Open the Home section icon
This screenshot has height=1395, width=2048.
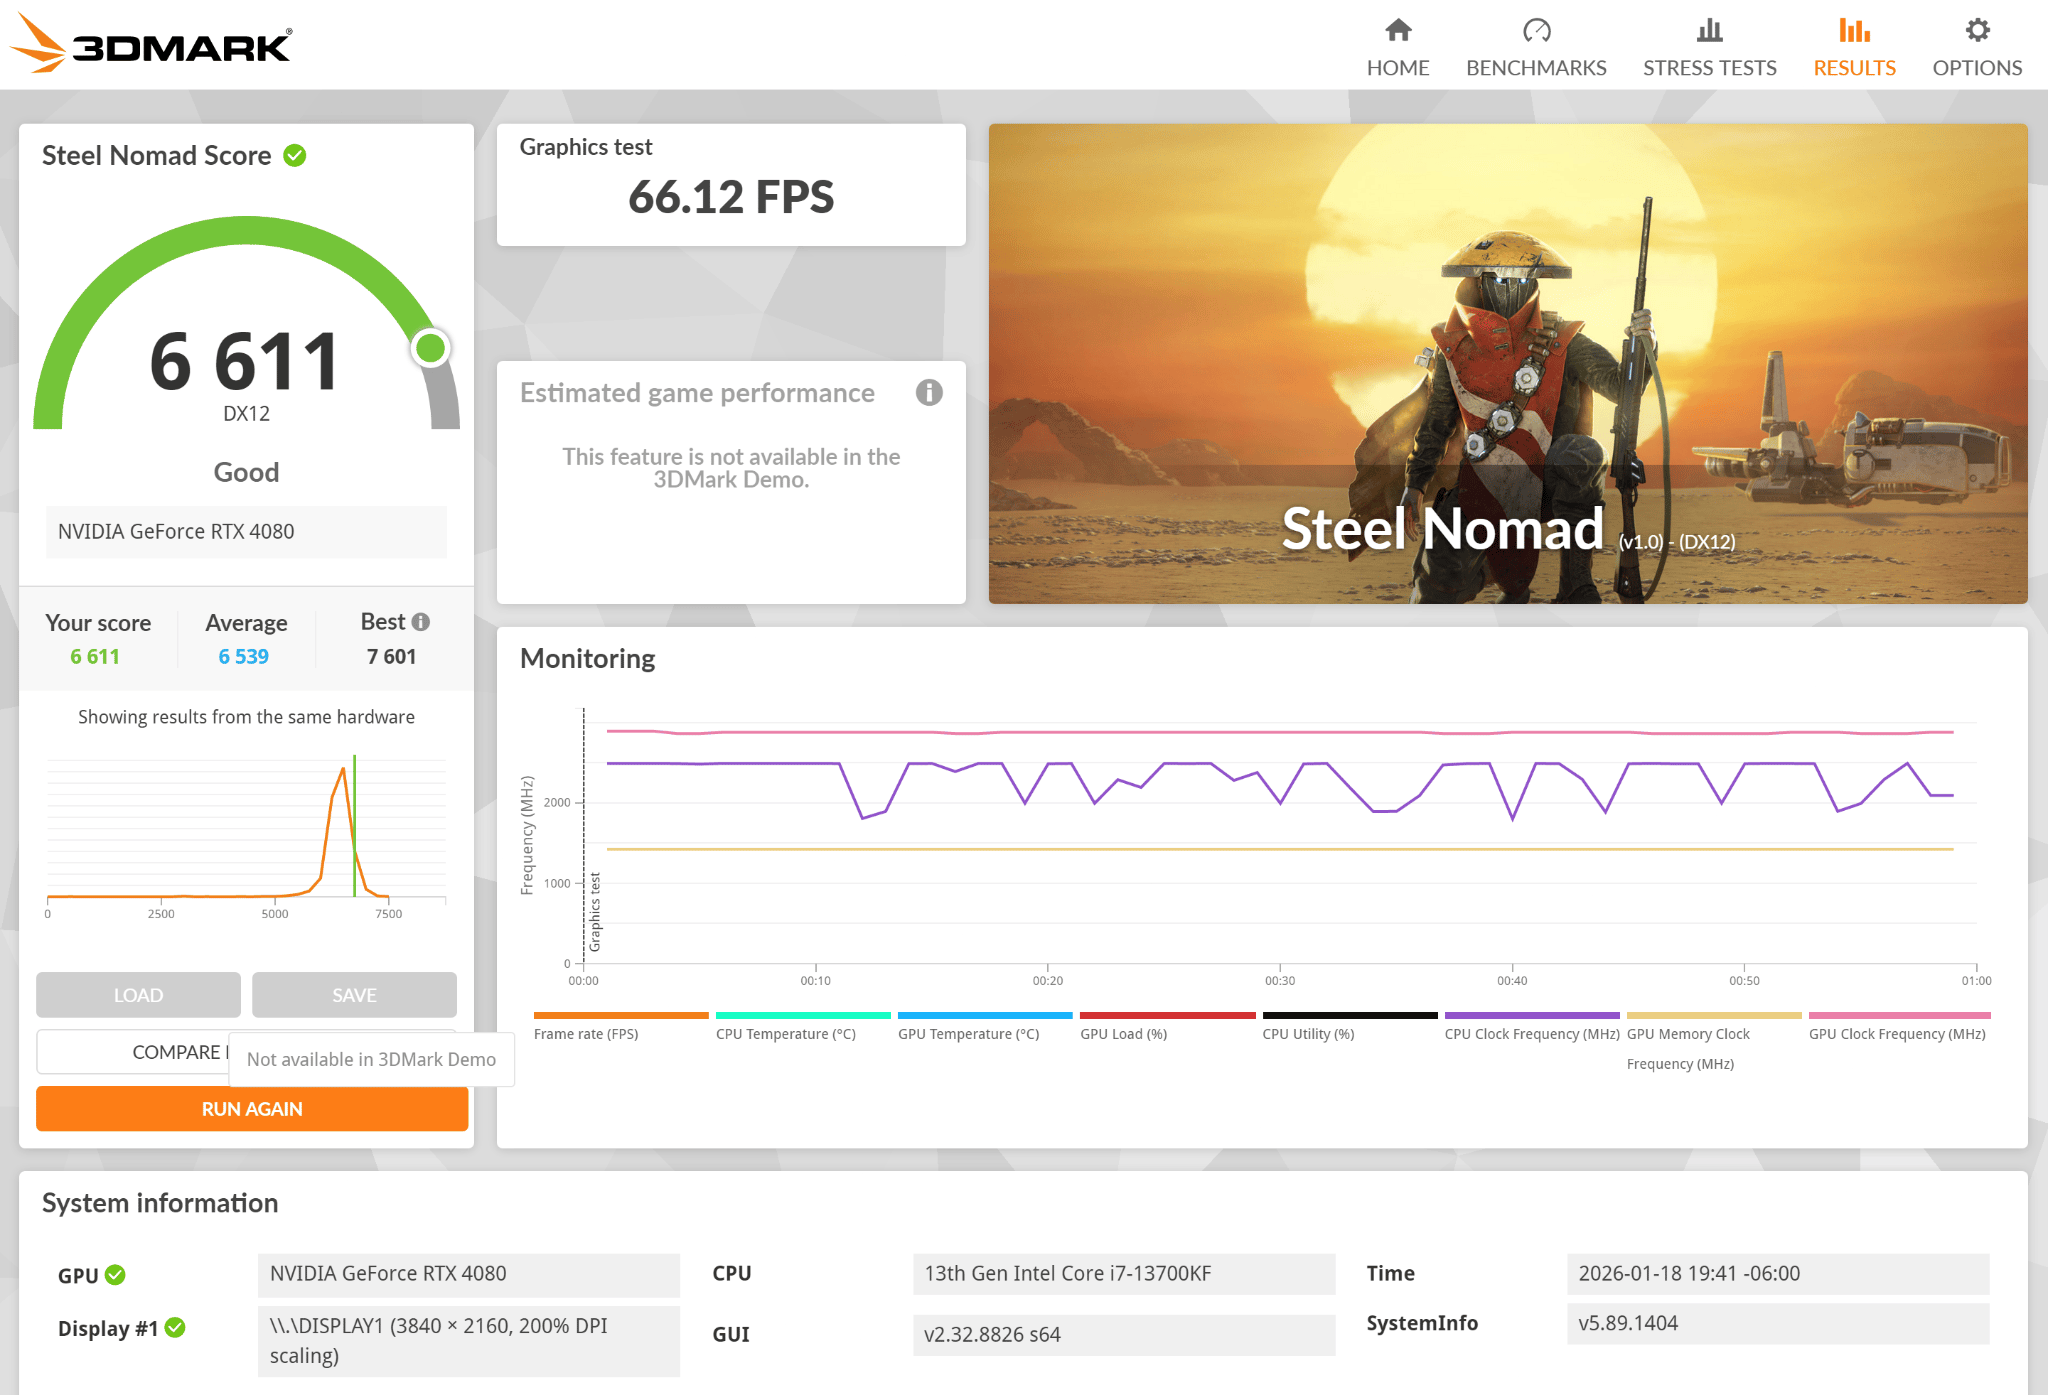pos(1398,30)
